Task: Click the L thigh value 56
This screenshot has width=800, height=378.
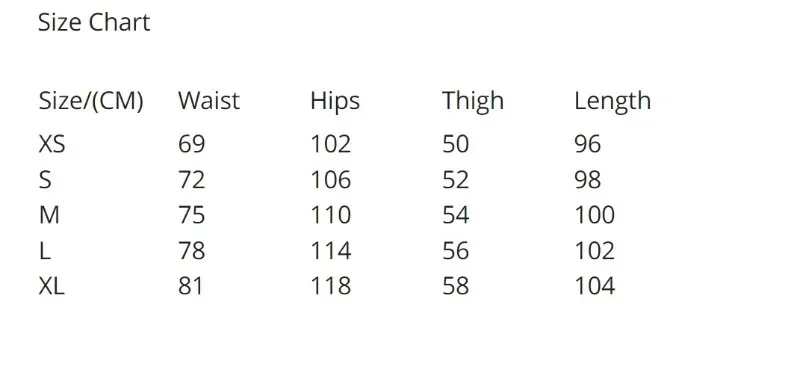Action: coord(456,251)
